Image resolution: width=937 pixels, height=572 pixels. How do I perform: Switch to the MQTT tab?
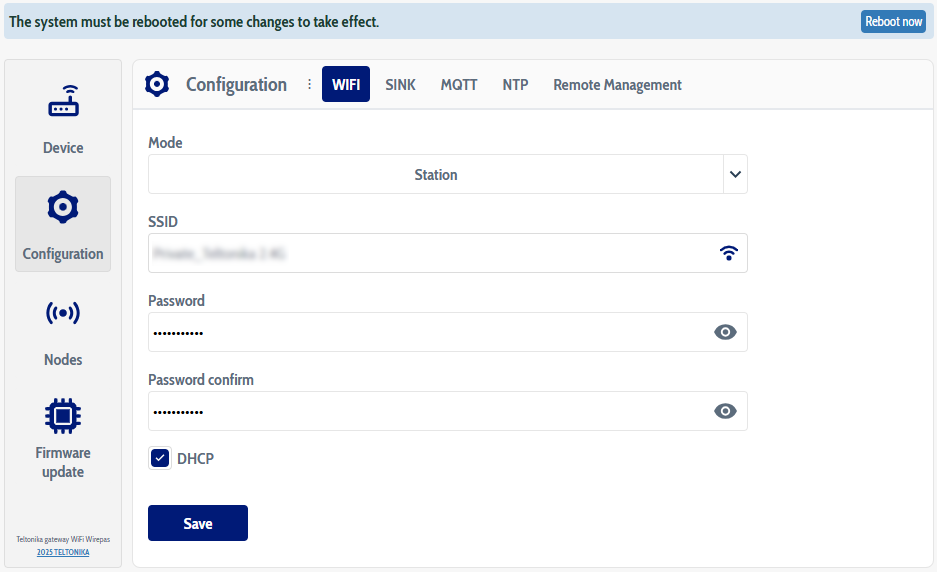tap(459, 85)
